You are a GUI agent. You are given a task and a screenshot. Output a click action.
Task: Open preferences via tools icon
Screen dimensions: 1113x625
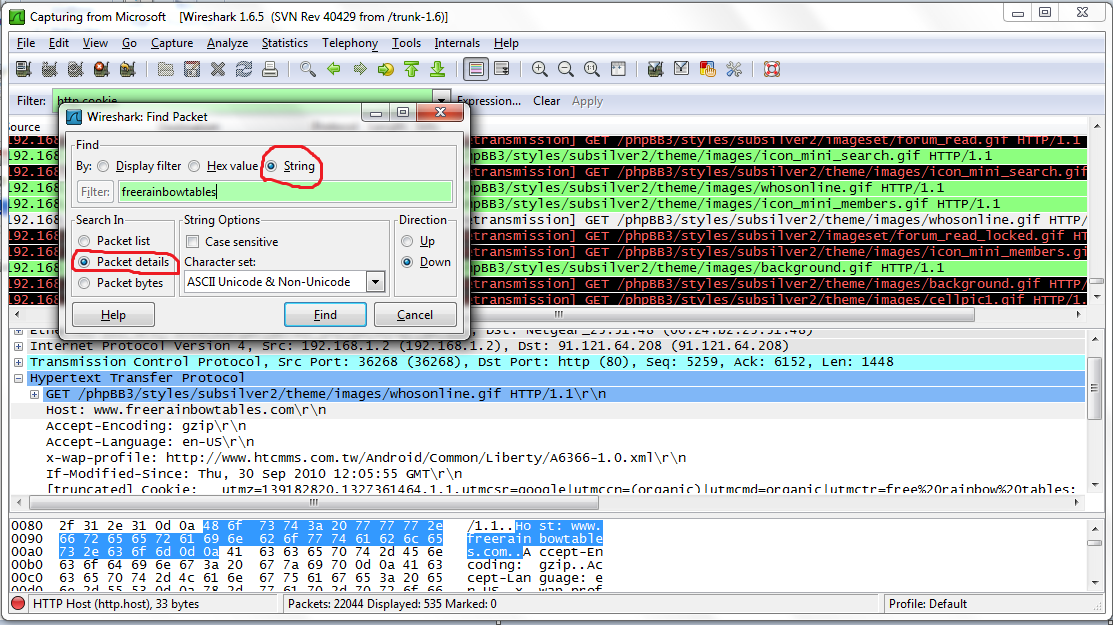click(734, 69)
